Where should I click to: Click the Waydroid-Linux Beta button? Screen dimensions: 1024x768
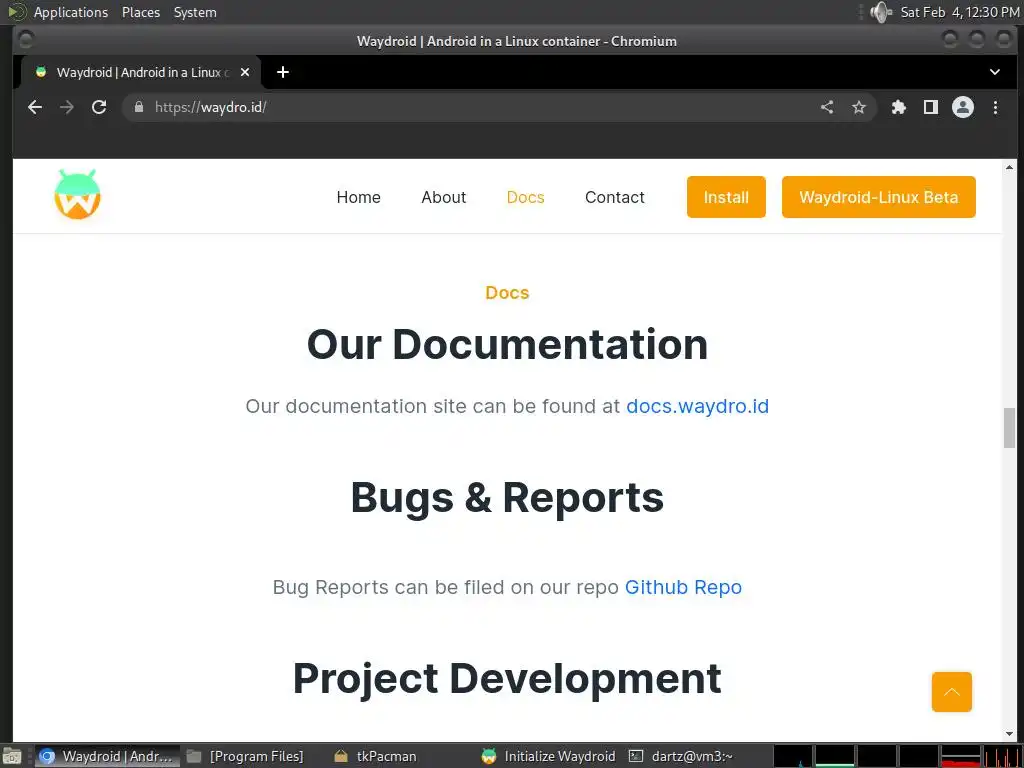tap(878, 197)
